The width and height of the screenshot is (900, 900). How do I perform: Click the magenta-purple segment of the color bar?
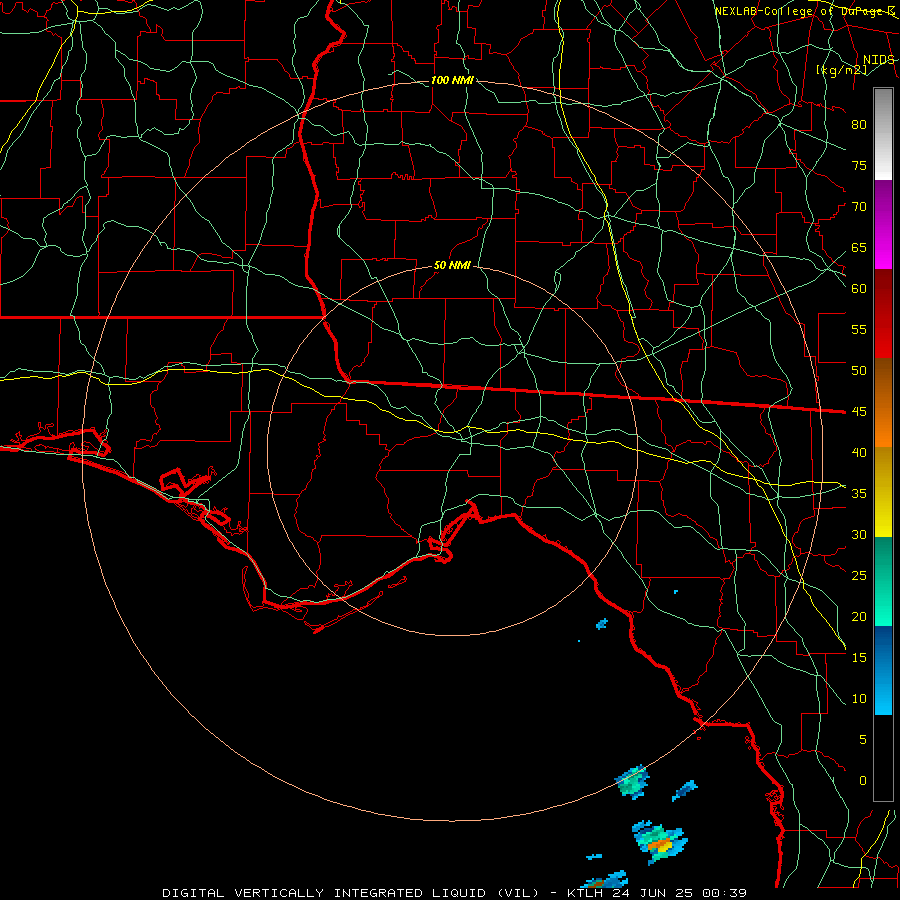click(x=883, y=224)
